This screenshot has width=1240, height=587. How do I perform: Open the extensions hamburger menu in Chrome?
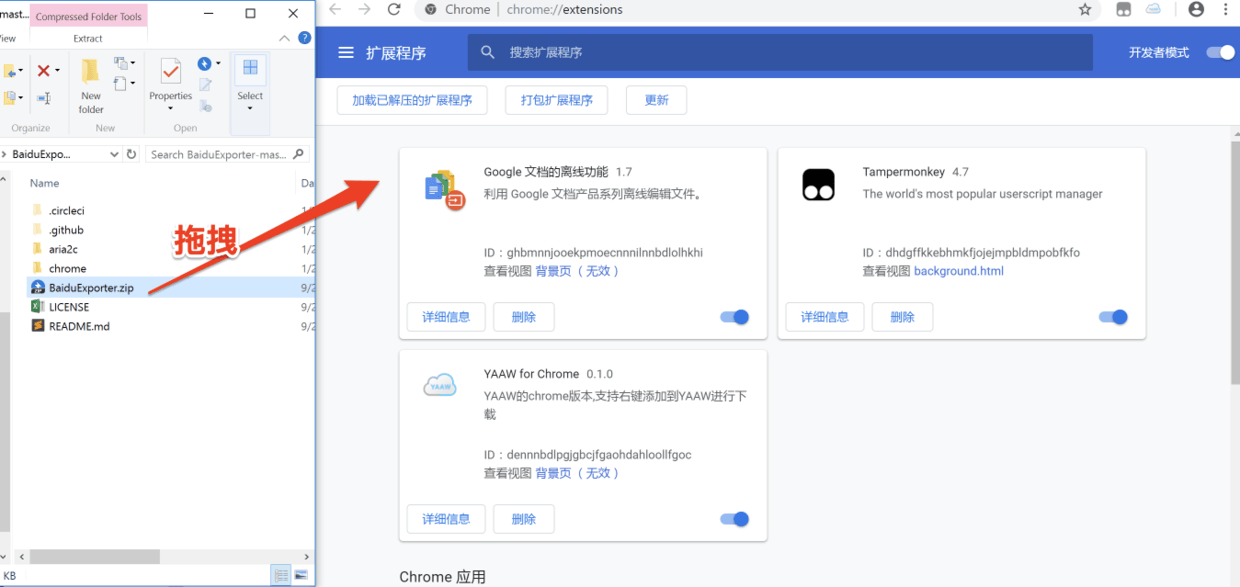[346, 53]
